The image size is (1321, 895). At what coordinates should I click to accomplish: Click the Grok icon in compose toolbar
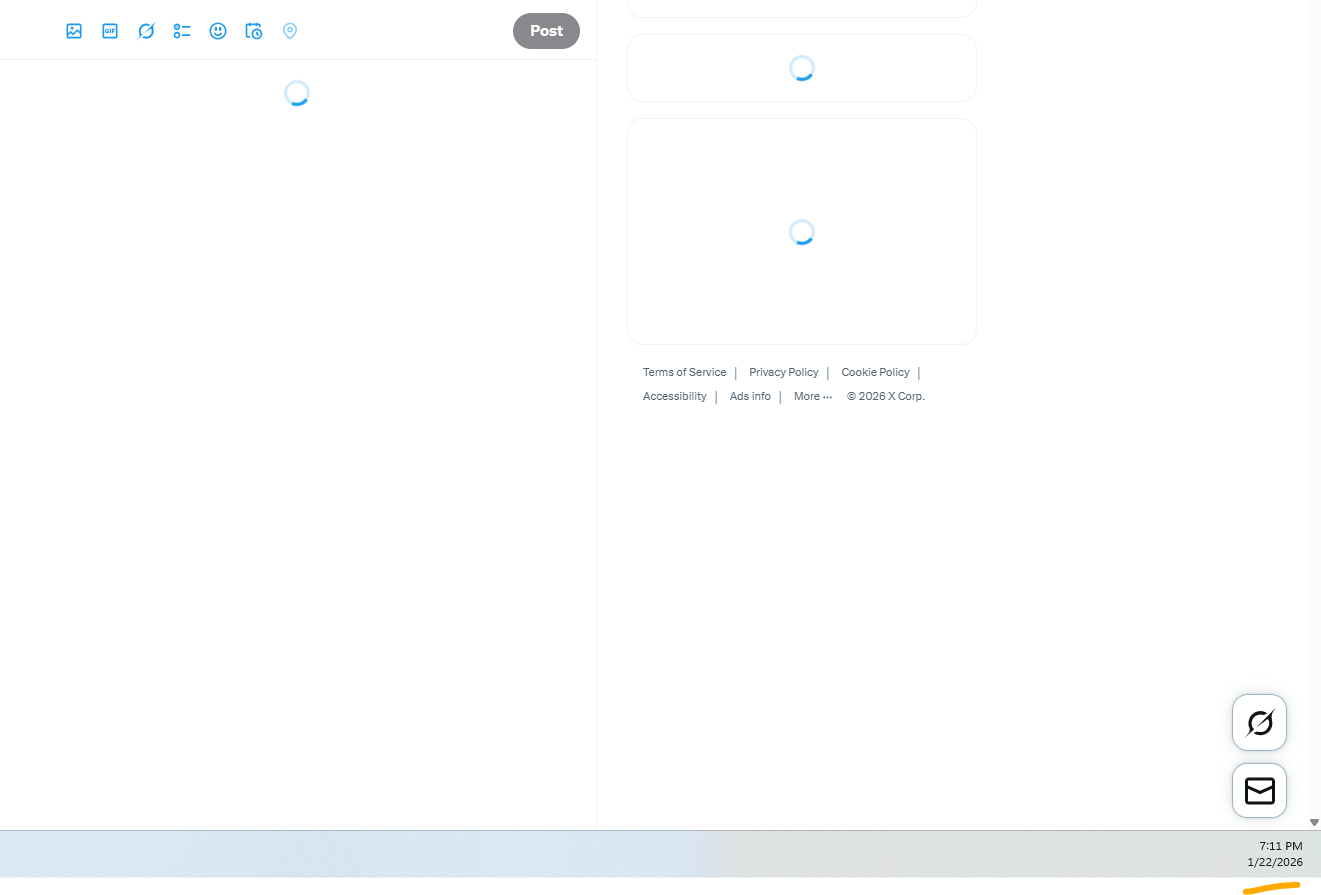pyautogui.click(x=146, y=31)
